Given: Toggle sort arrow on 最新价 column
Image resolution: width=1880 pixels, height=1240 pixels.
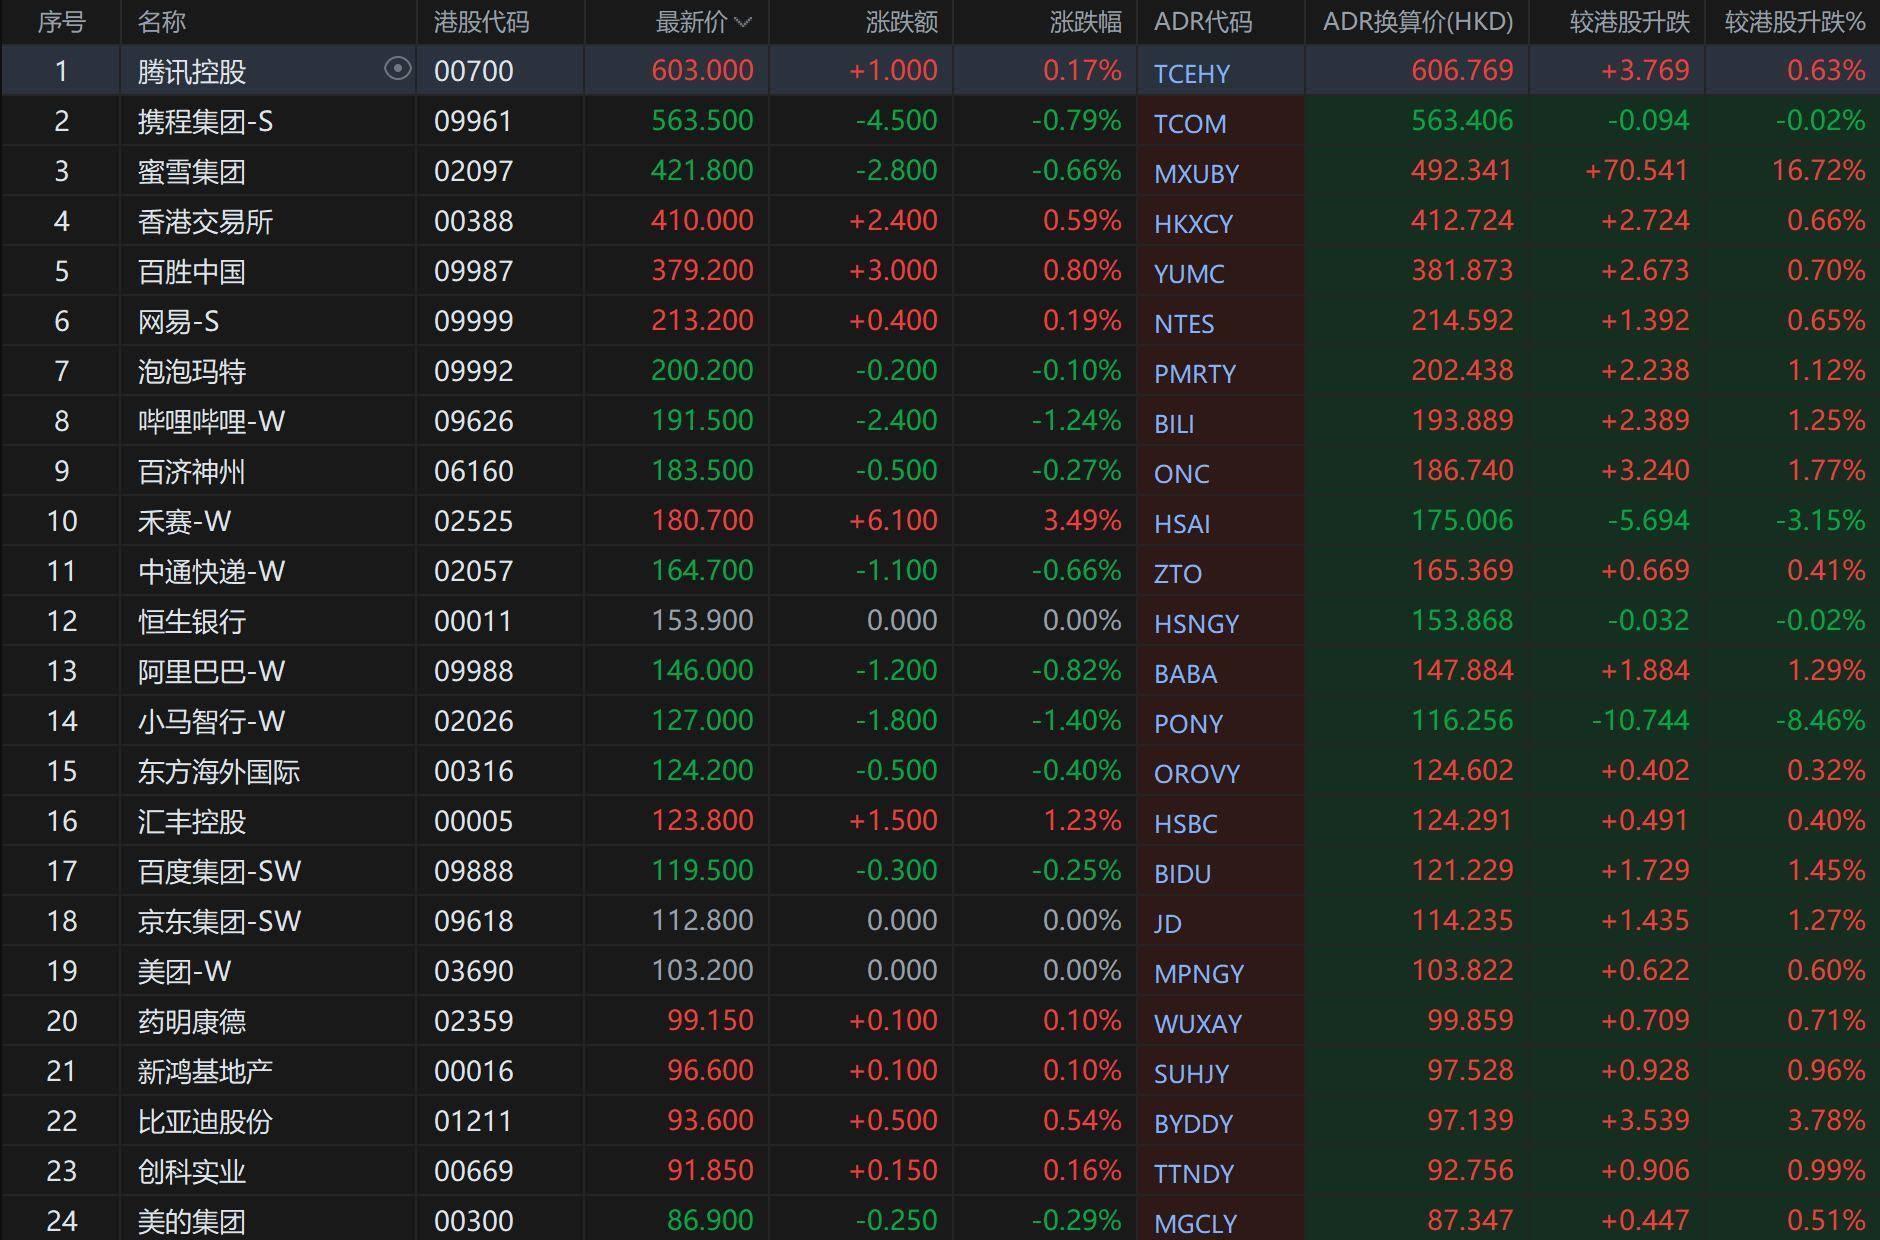Looking at the screenshot, I should (x=743, y=22).
